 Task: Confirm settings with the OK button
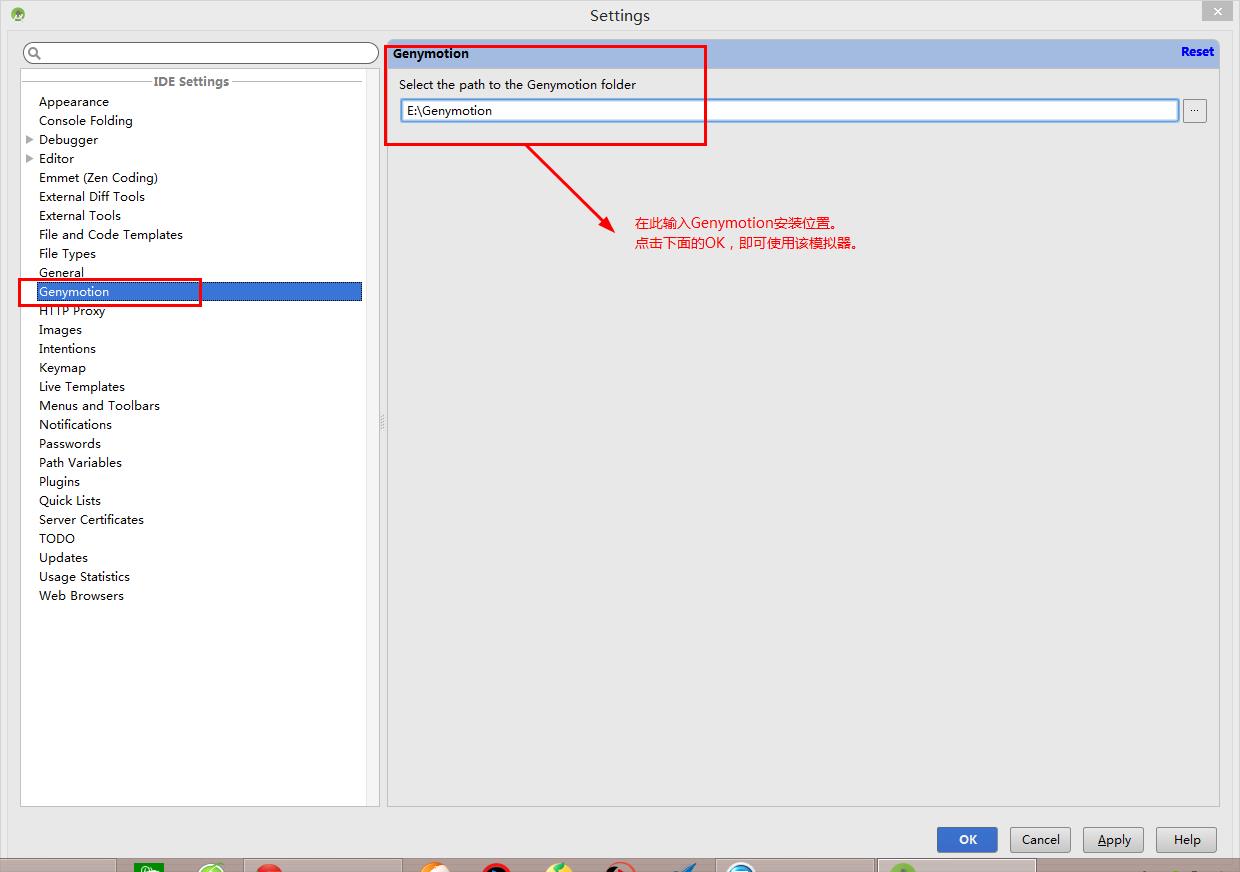point(967,840)
